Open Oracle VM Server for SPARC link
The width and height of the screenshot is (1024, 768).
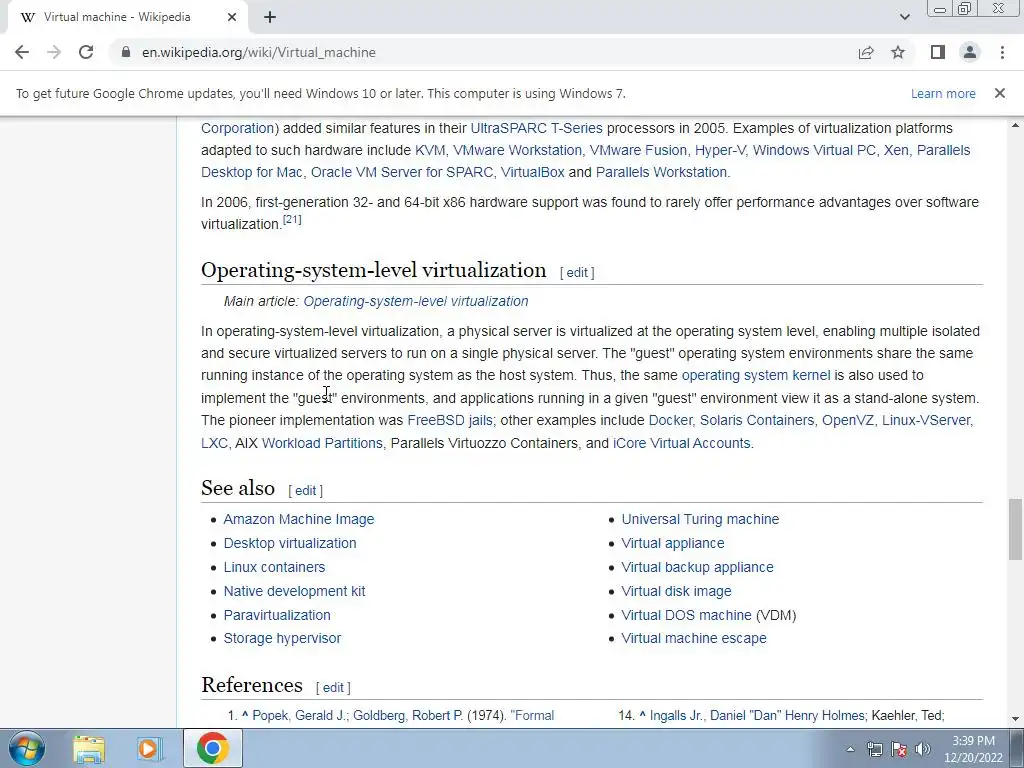[402, 172]
